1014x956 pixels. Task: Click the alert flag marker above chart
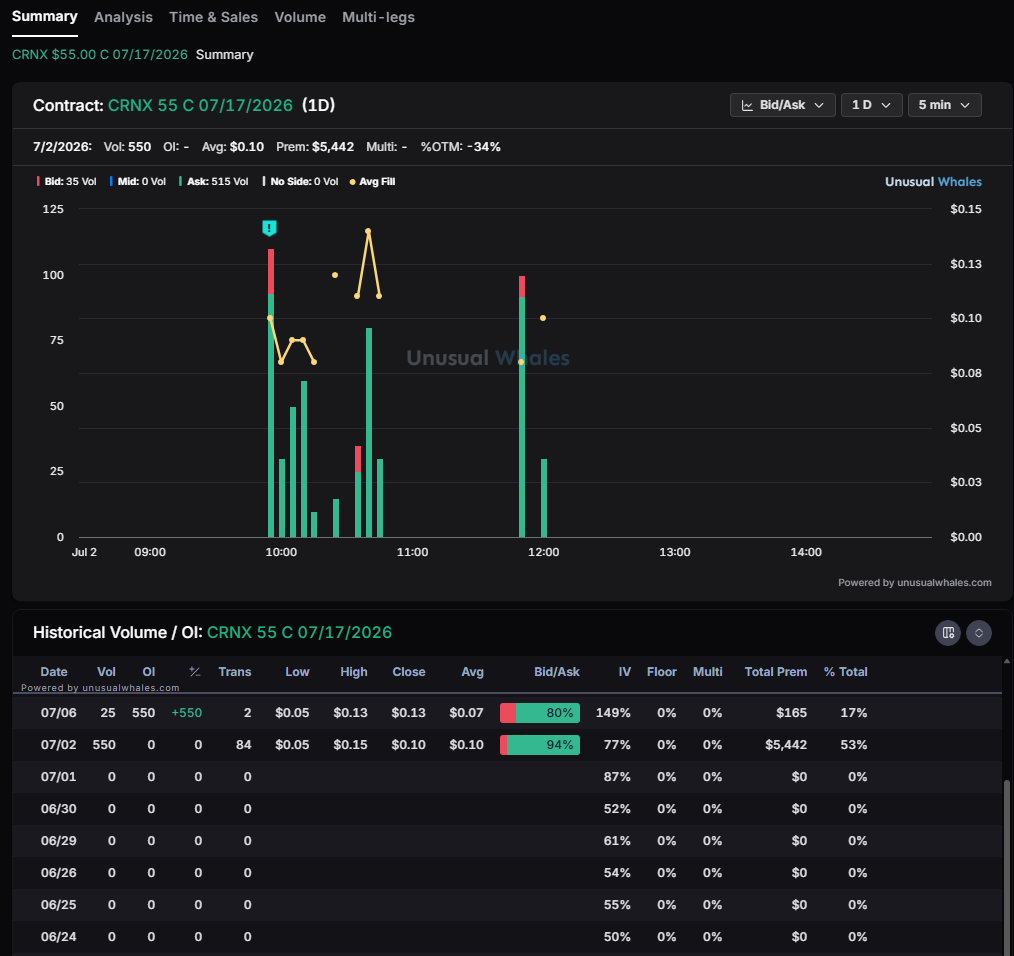[269, 228]
